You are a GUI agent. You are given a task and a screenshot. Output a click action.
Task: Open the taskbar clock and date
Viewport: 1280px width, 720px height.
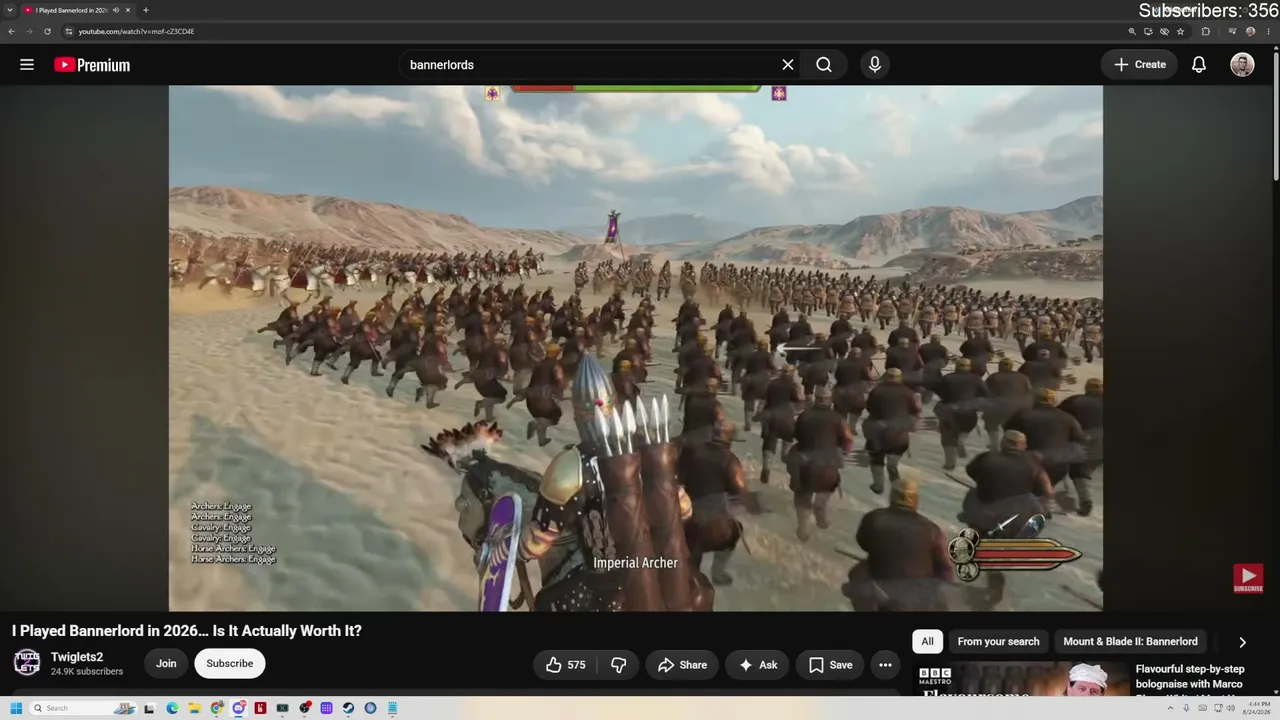click(x=1256, y=708)
